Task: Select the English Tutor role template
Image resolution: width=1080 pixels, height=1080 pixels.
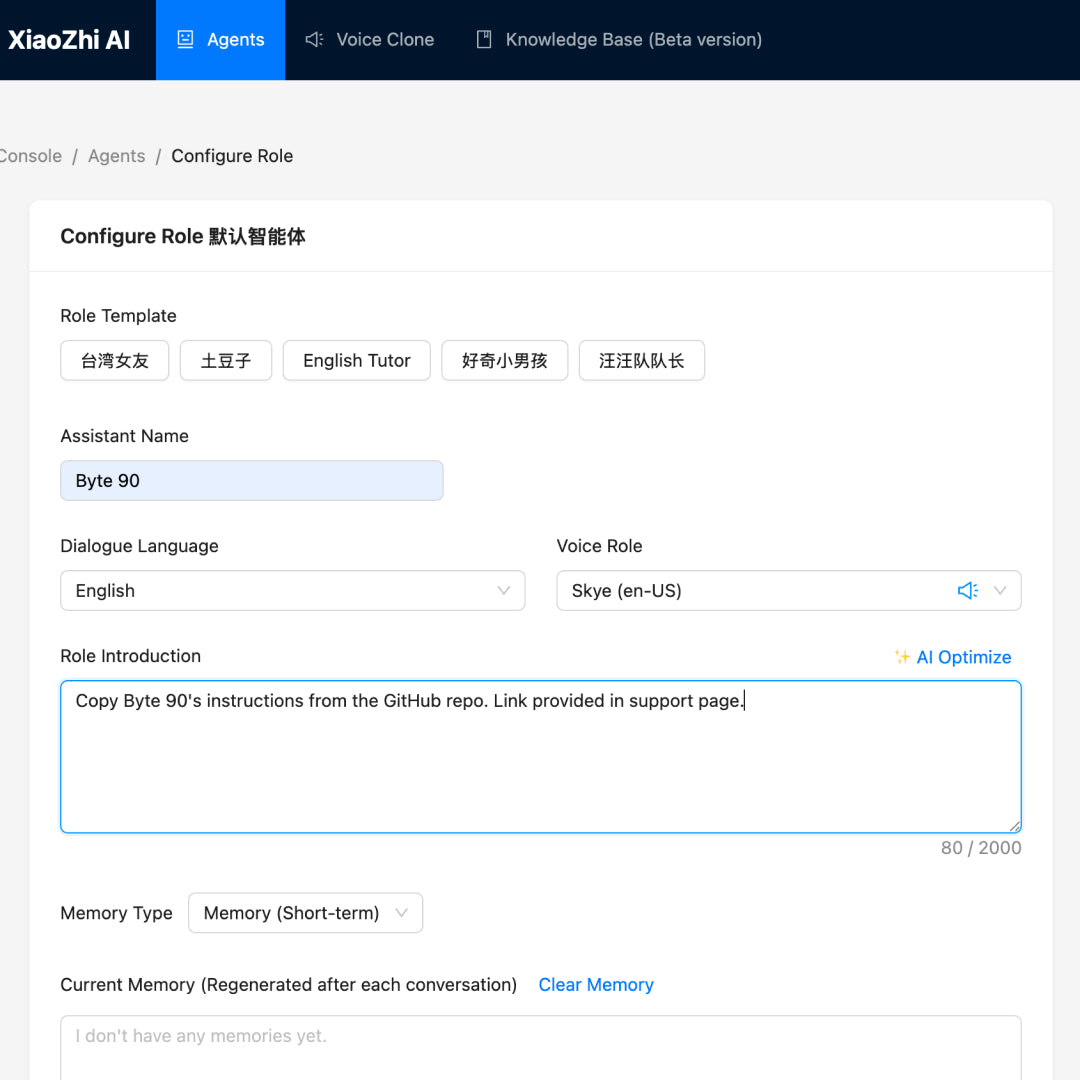Action: point(356,361)
